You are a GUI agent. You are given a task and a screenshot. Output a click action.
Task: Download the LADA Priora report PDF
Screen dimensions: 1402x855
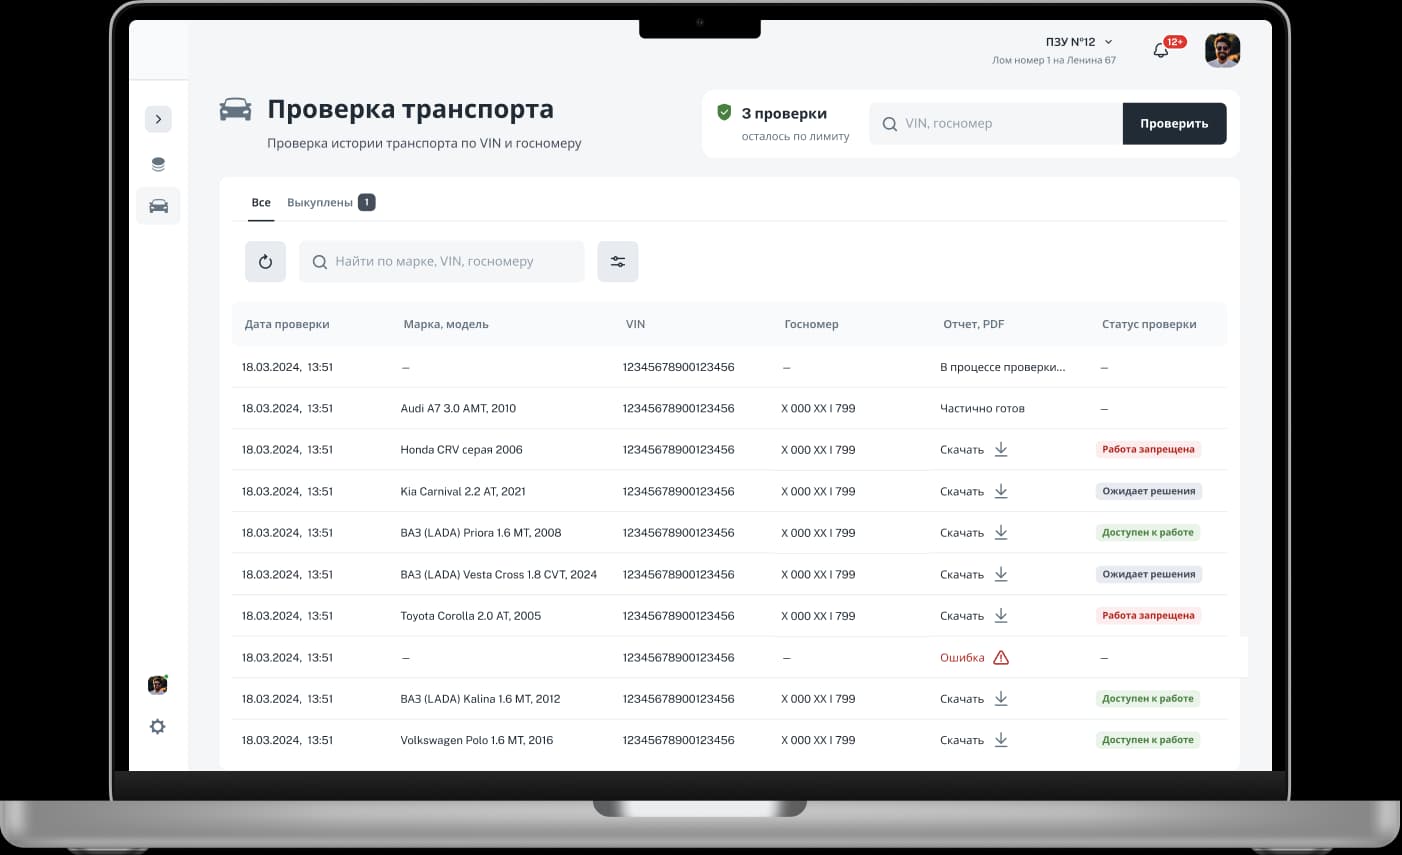(1001, 533)
